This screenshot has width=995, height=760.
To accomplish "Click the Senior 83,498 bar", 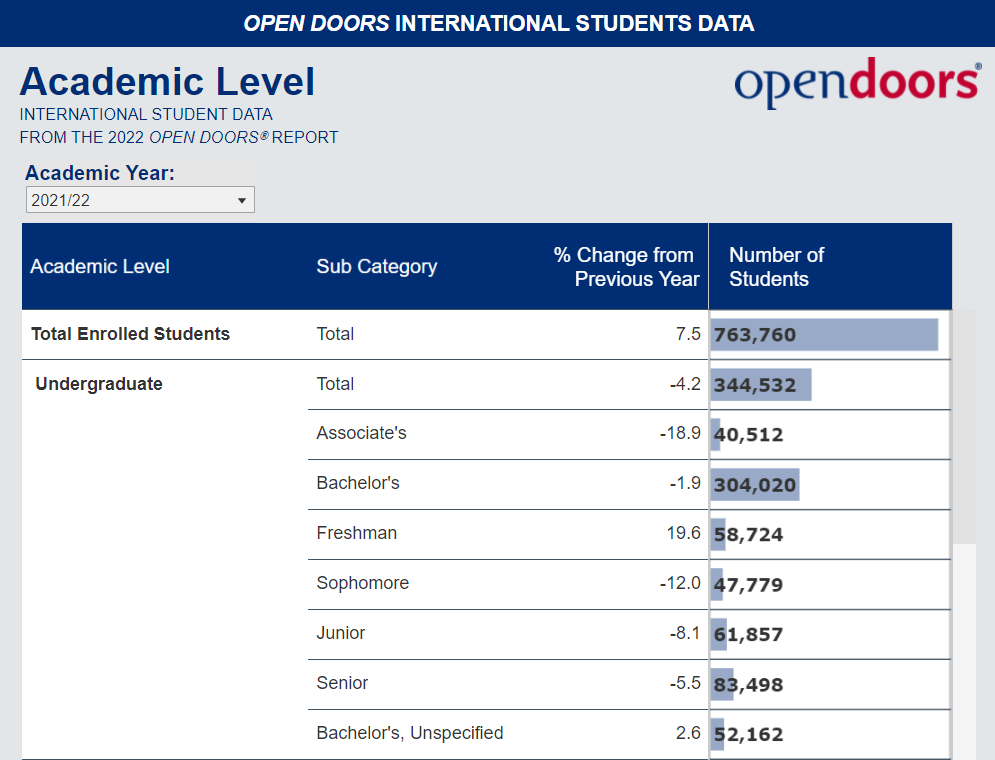I will click(x=722, y=685).
